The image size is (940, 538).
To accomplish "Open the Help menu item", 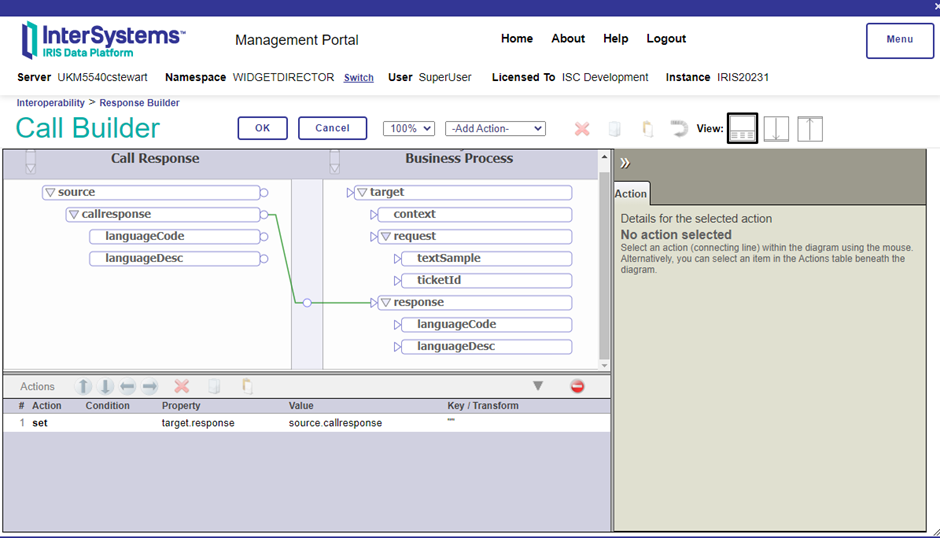I will 615,39.
